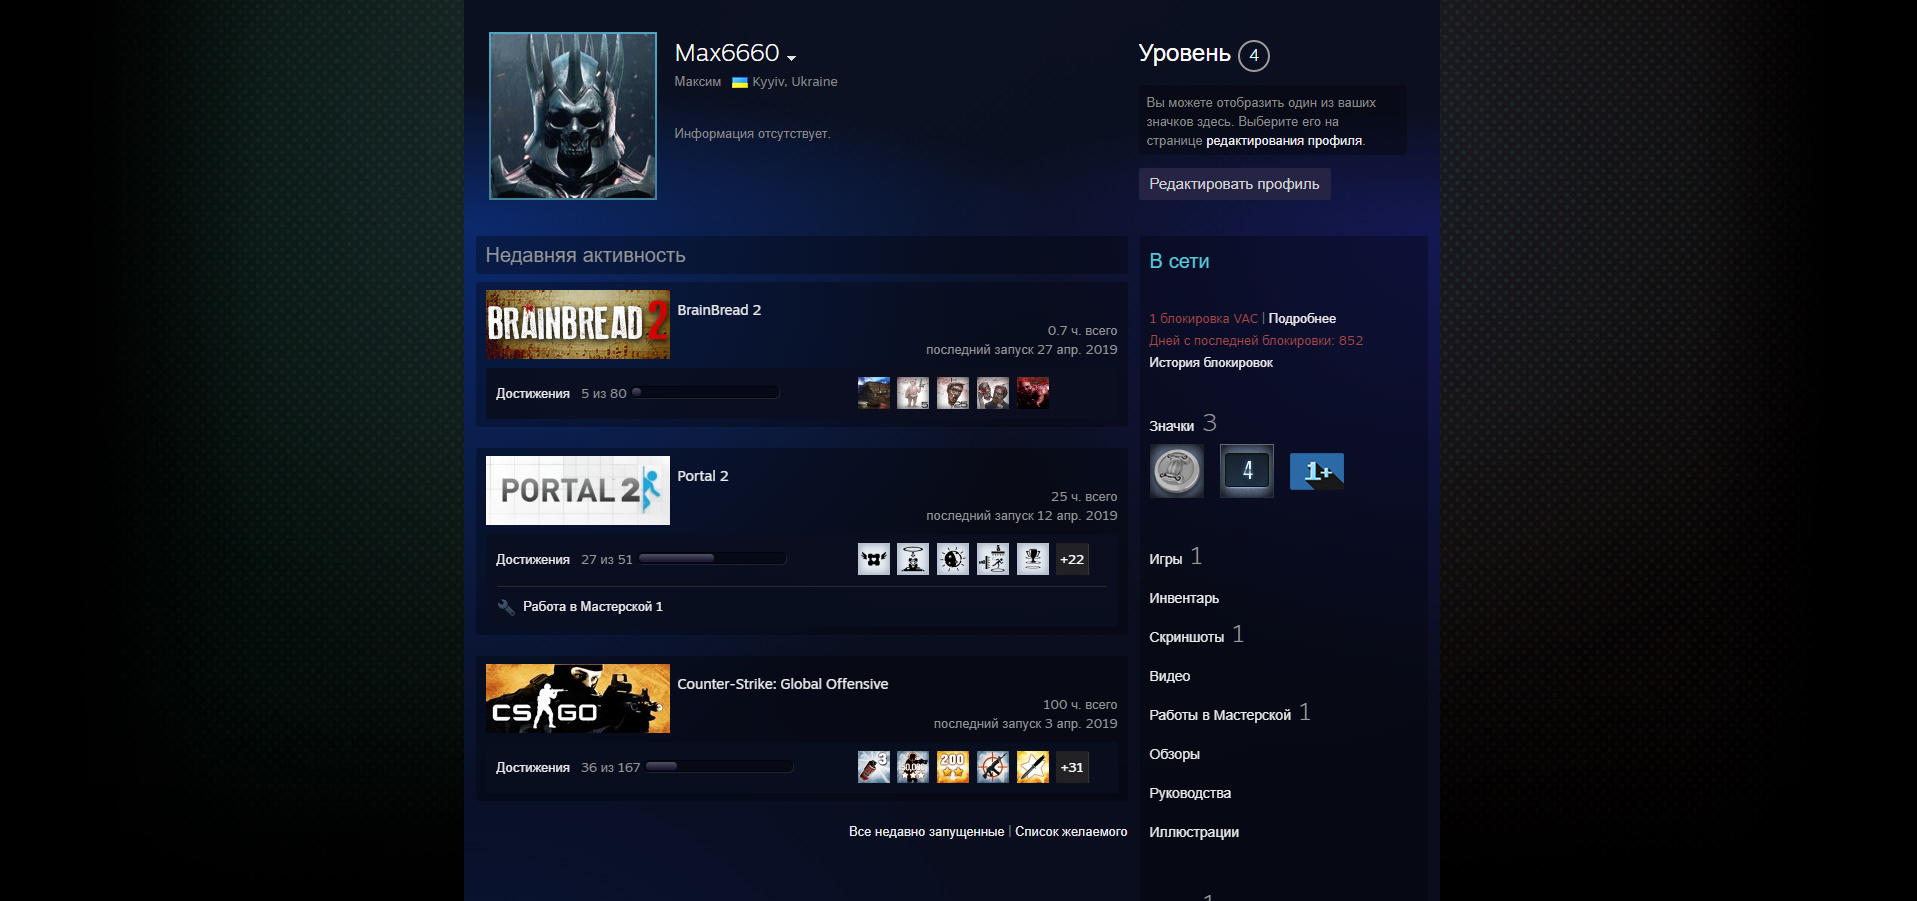Click the 200 stars CS:GO achievement icon
This screenshot has width=1917, height=901.
(953, 767)
